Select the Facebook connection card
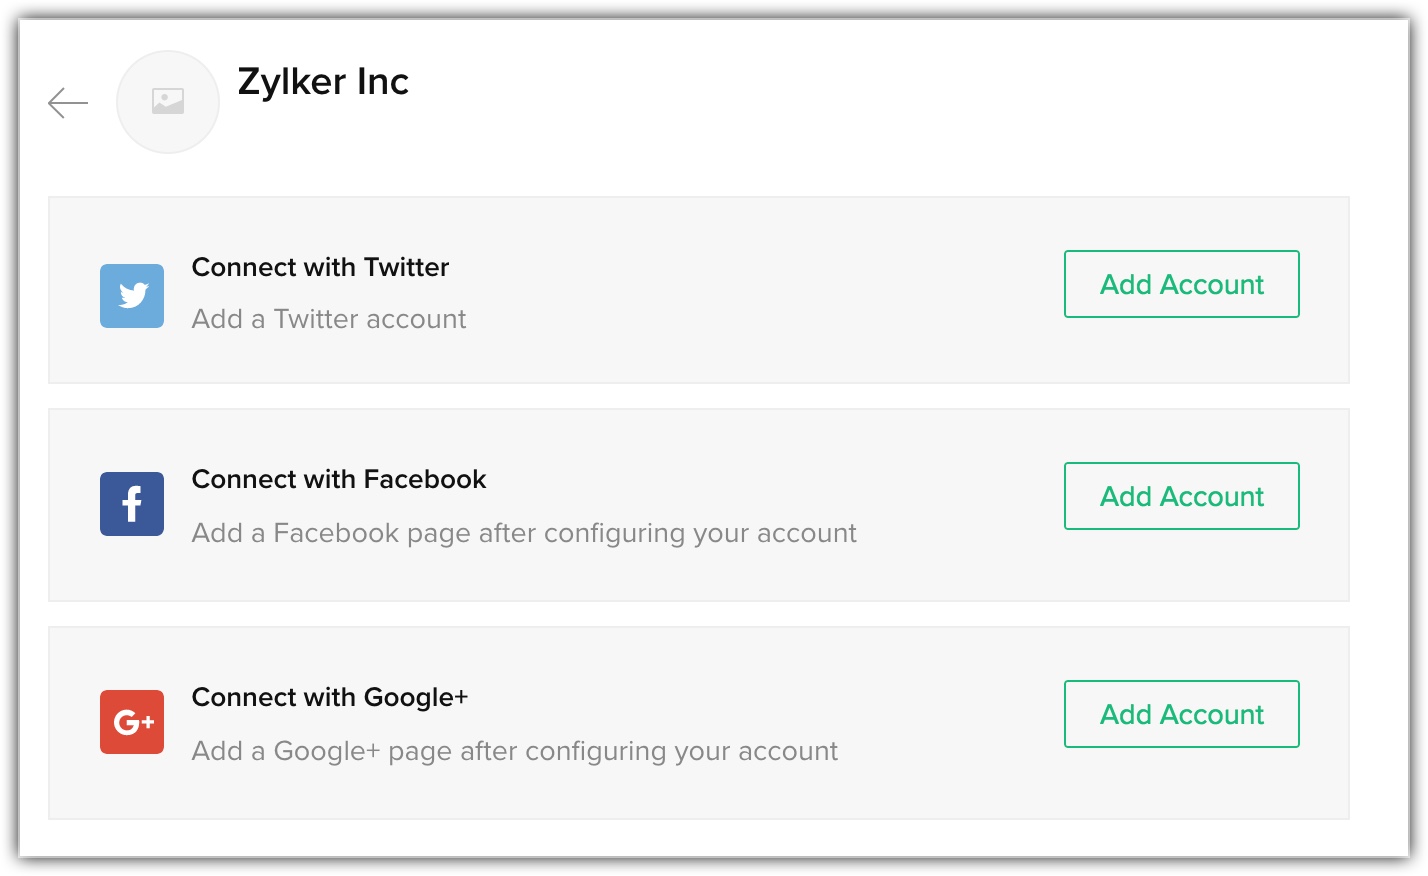This screenshot has width=1428, height=876. [699, 505]
